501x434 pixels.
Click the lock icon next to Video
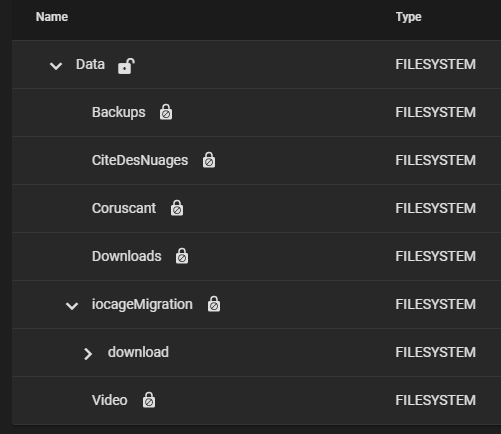tap(149, 400)
